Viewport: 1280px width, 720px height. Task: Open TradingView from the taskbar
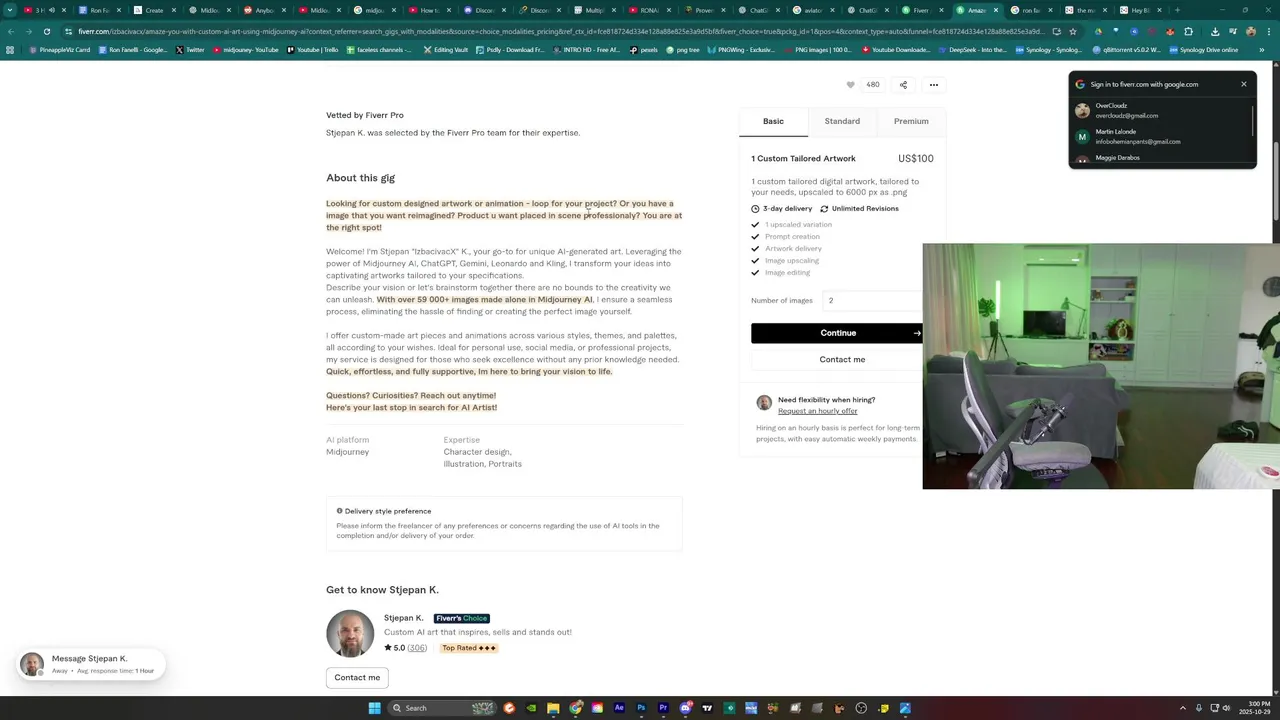point(707,708)
